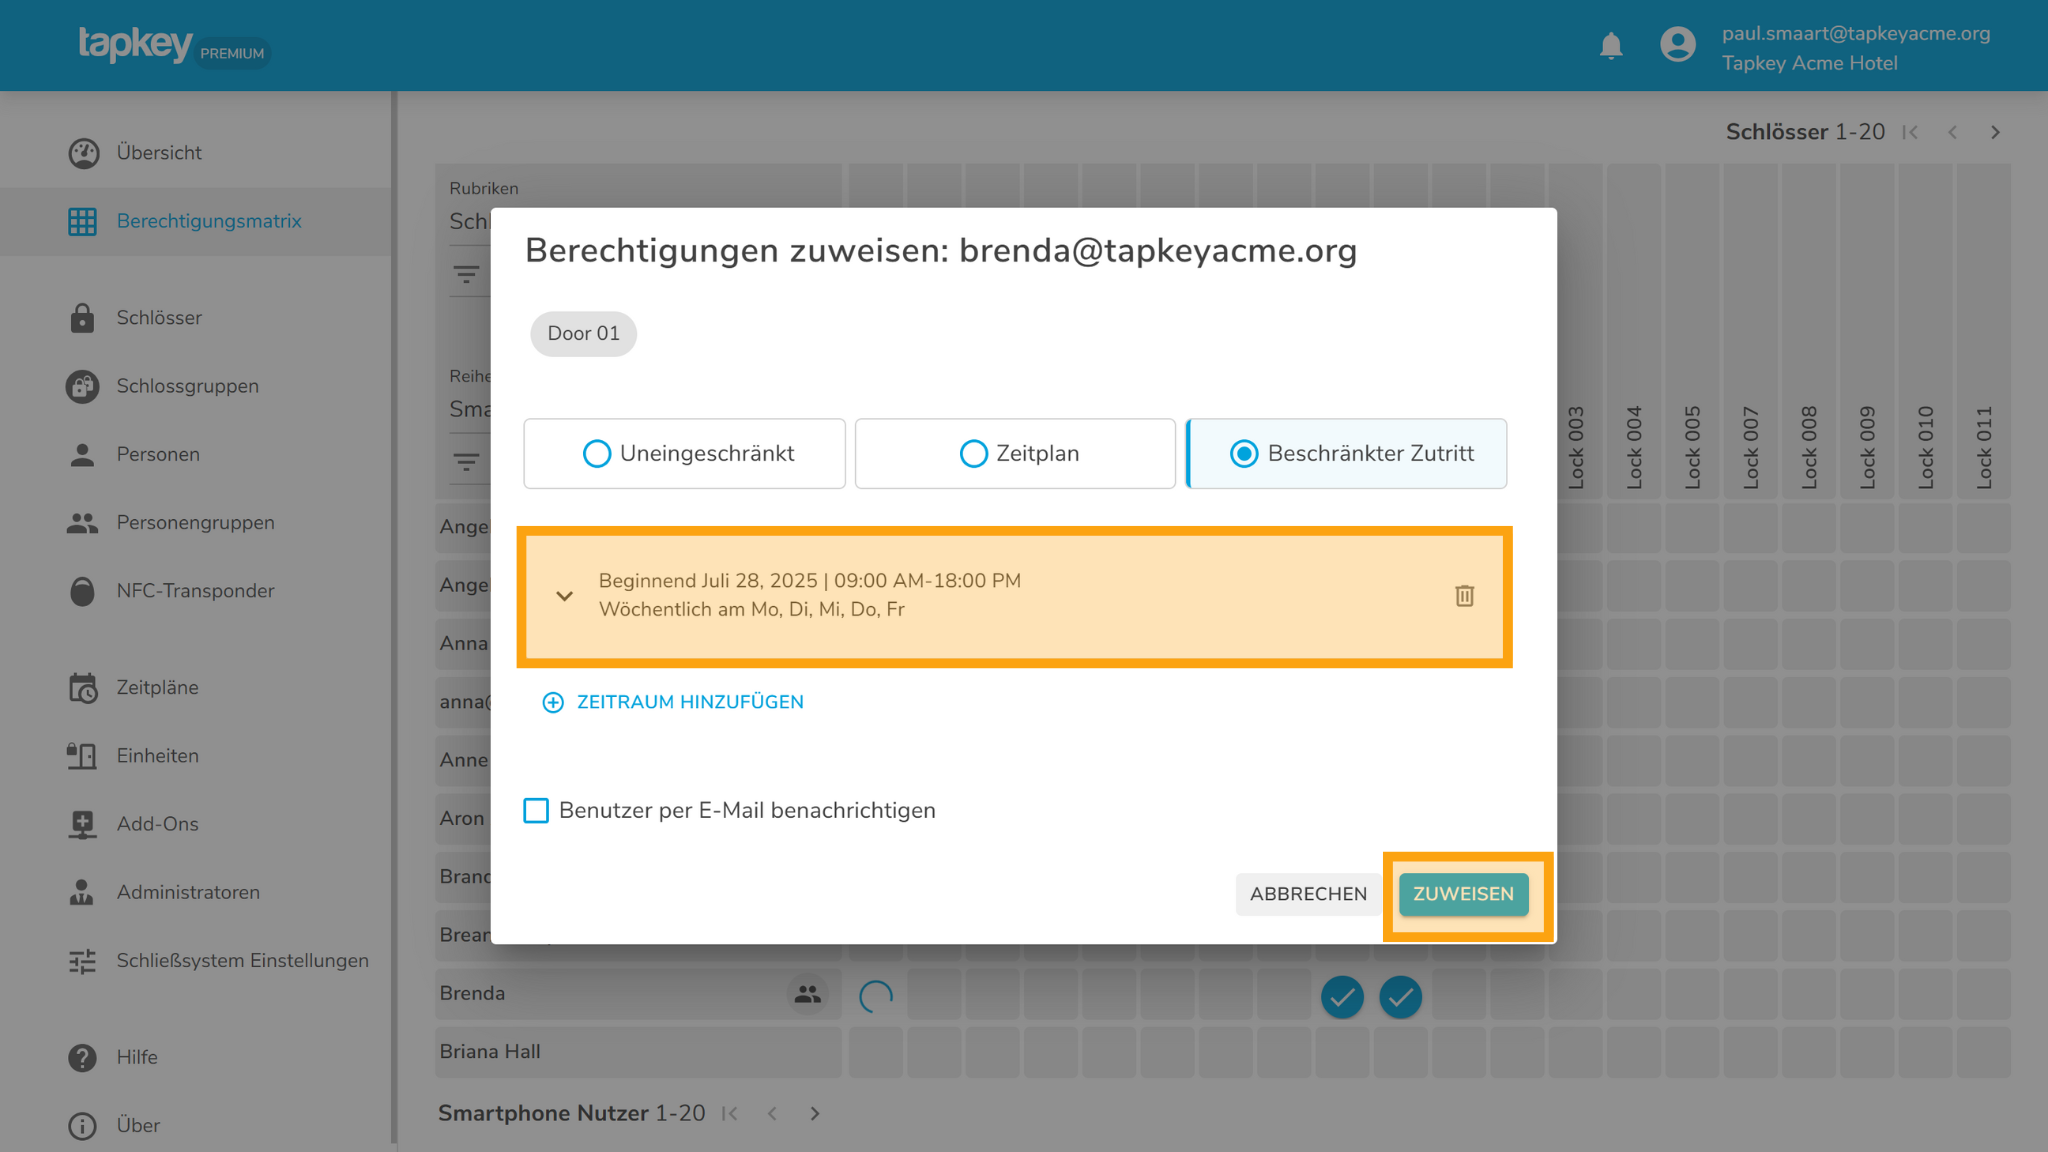Viewport: 2048px width, 1152px height.
Task: Click the group icon in Brenda row
Action: coord(807,994)
